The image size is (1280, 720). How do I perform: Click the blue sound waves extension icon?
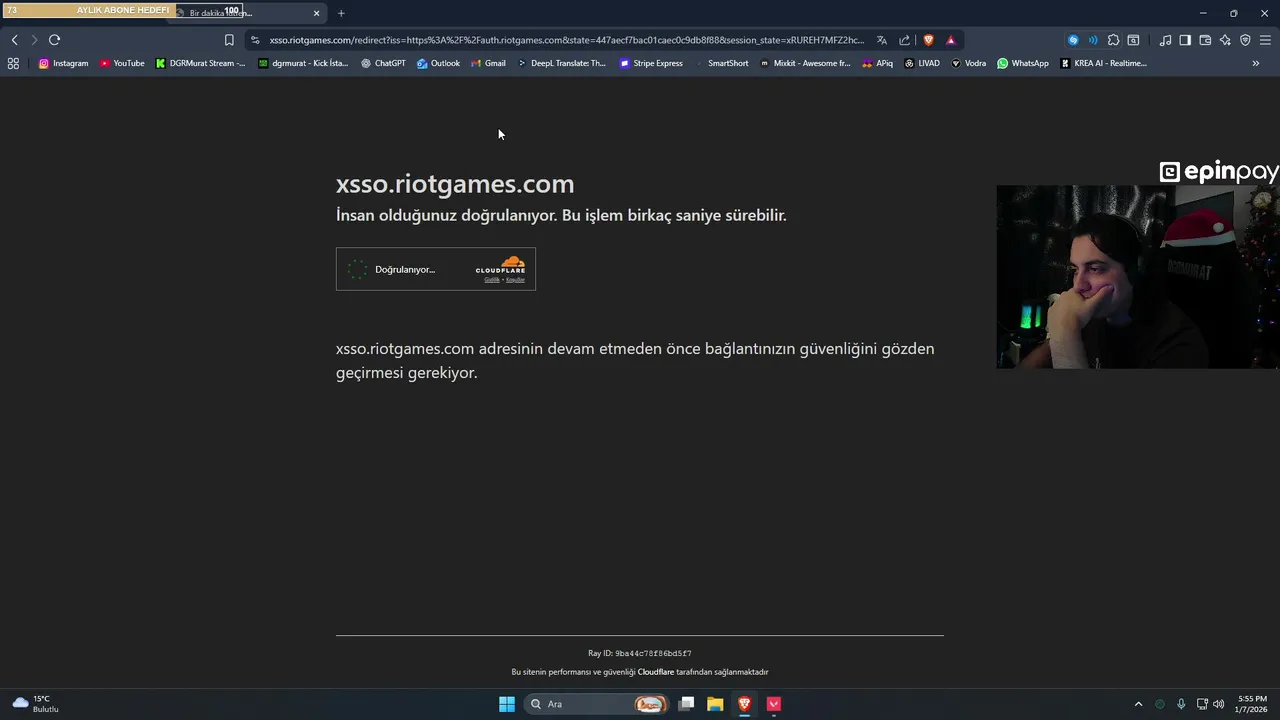[x=1093, y=40]
